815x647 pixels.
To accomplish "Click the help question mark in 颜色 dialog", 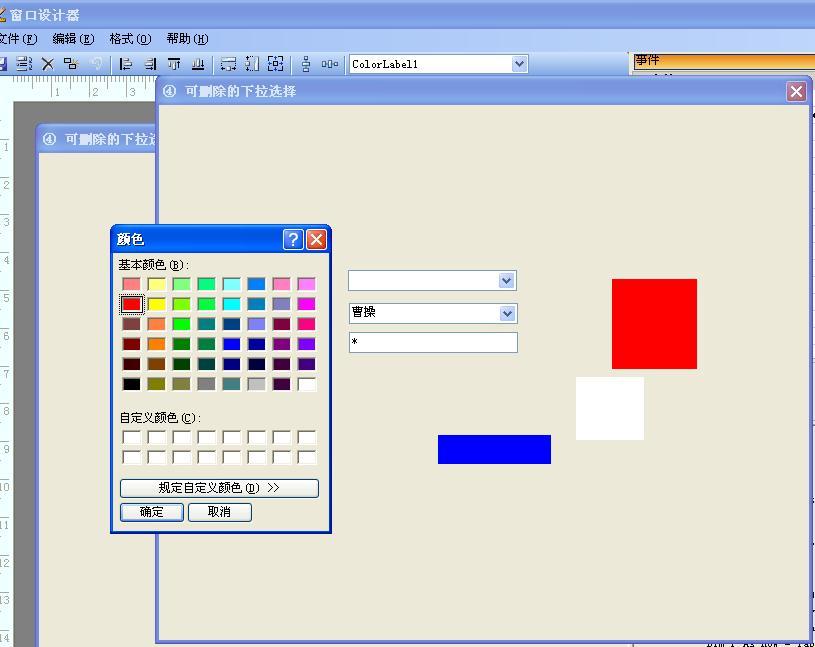I will [x=293, y=239].
